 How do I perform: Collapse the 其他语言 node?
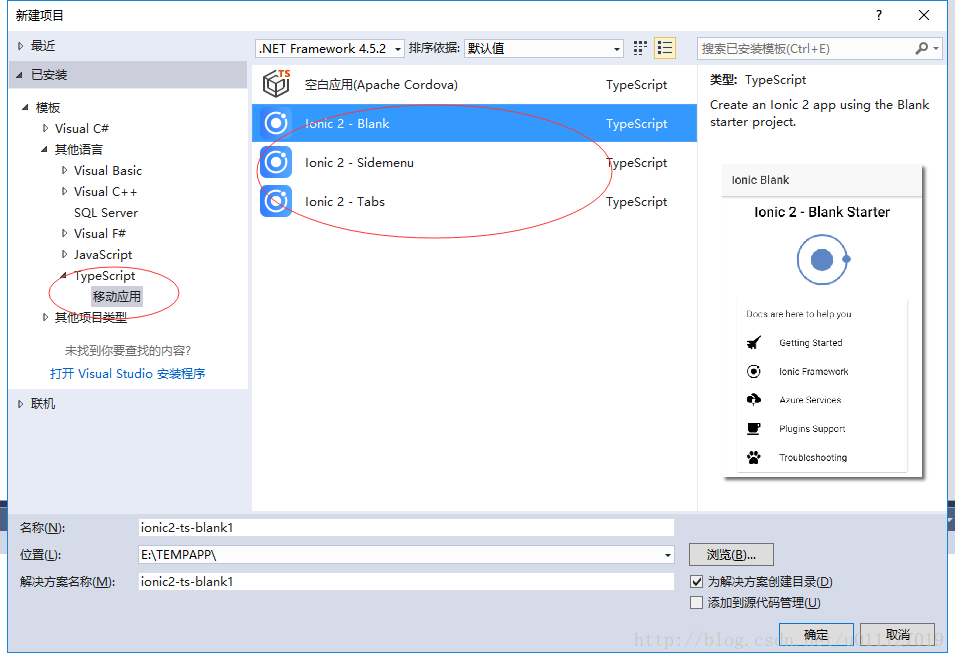click(x=44, y=149)
